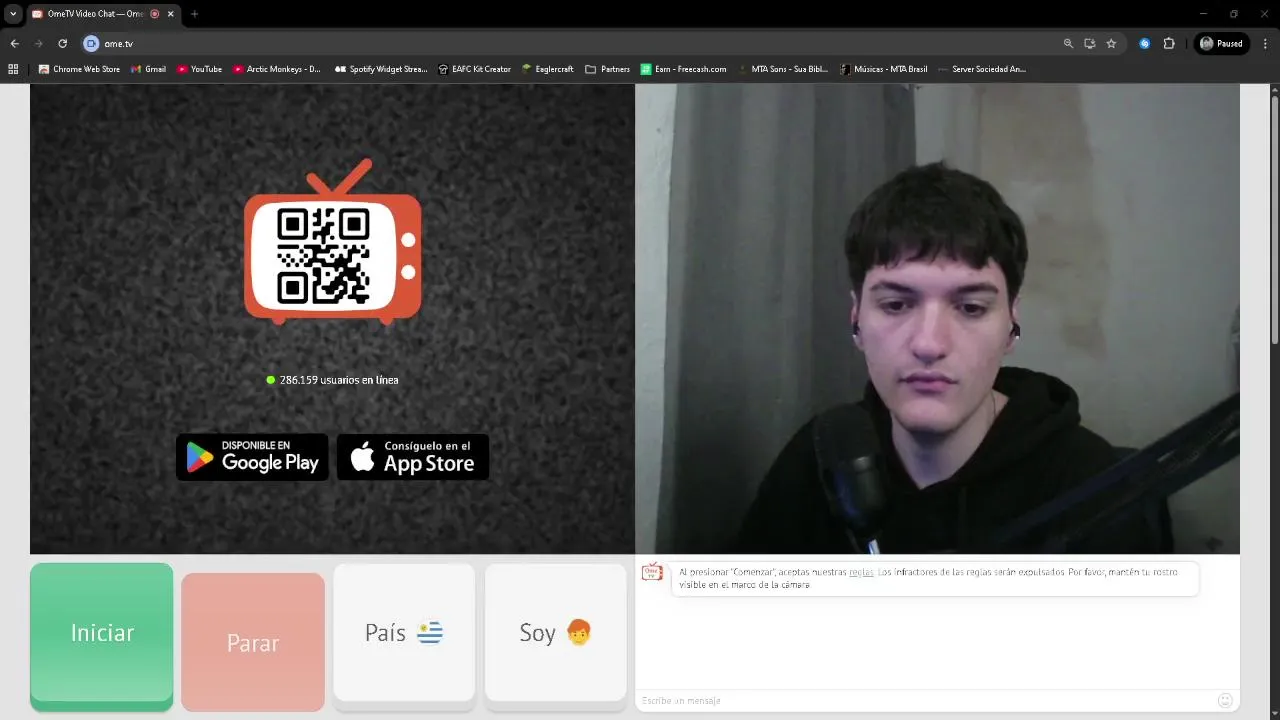
Task: Open the reglas rules link
Action: pos(861,572)
